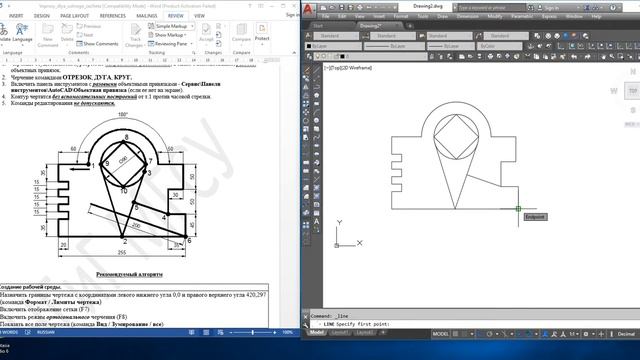
Task: Click RUSSIAN language in Word status bar
Action: [46, 332]
